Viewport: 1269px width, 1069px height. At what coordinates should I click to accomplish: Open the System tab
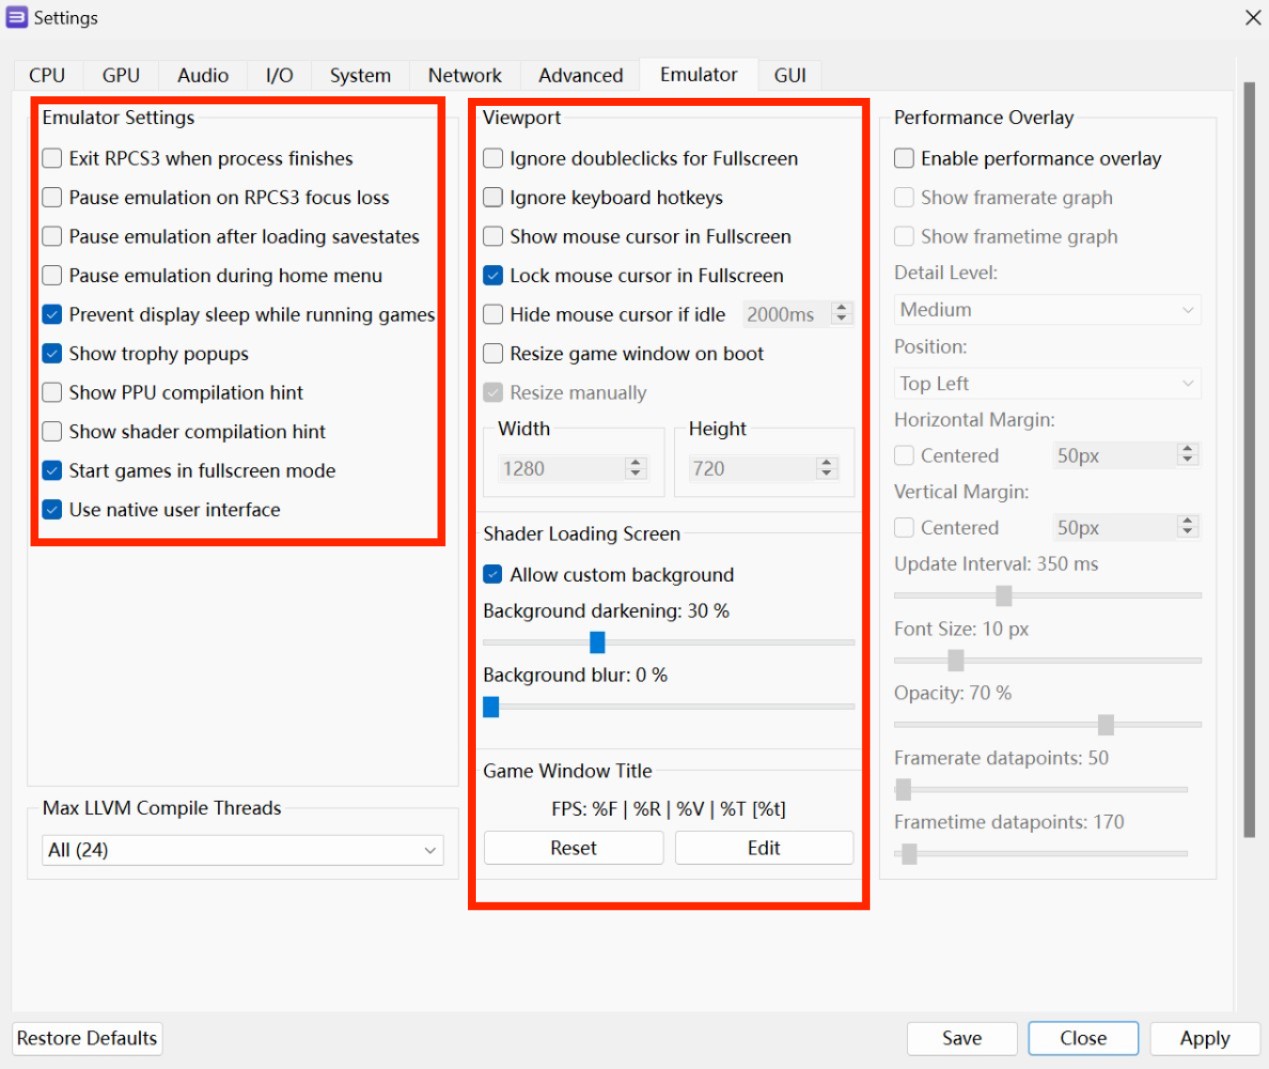360,75
